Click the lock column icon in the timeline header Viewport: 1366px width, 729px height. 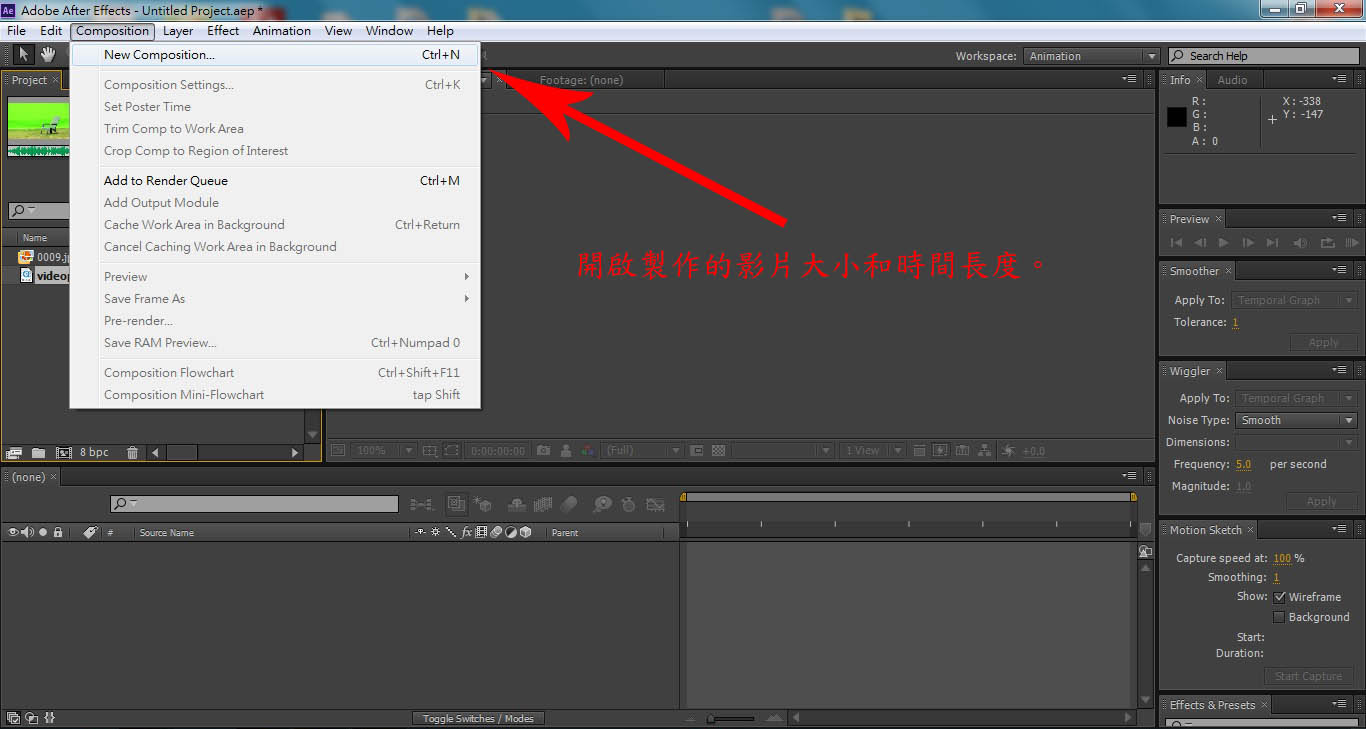[x=58, y=533]
